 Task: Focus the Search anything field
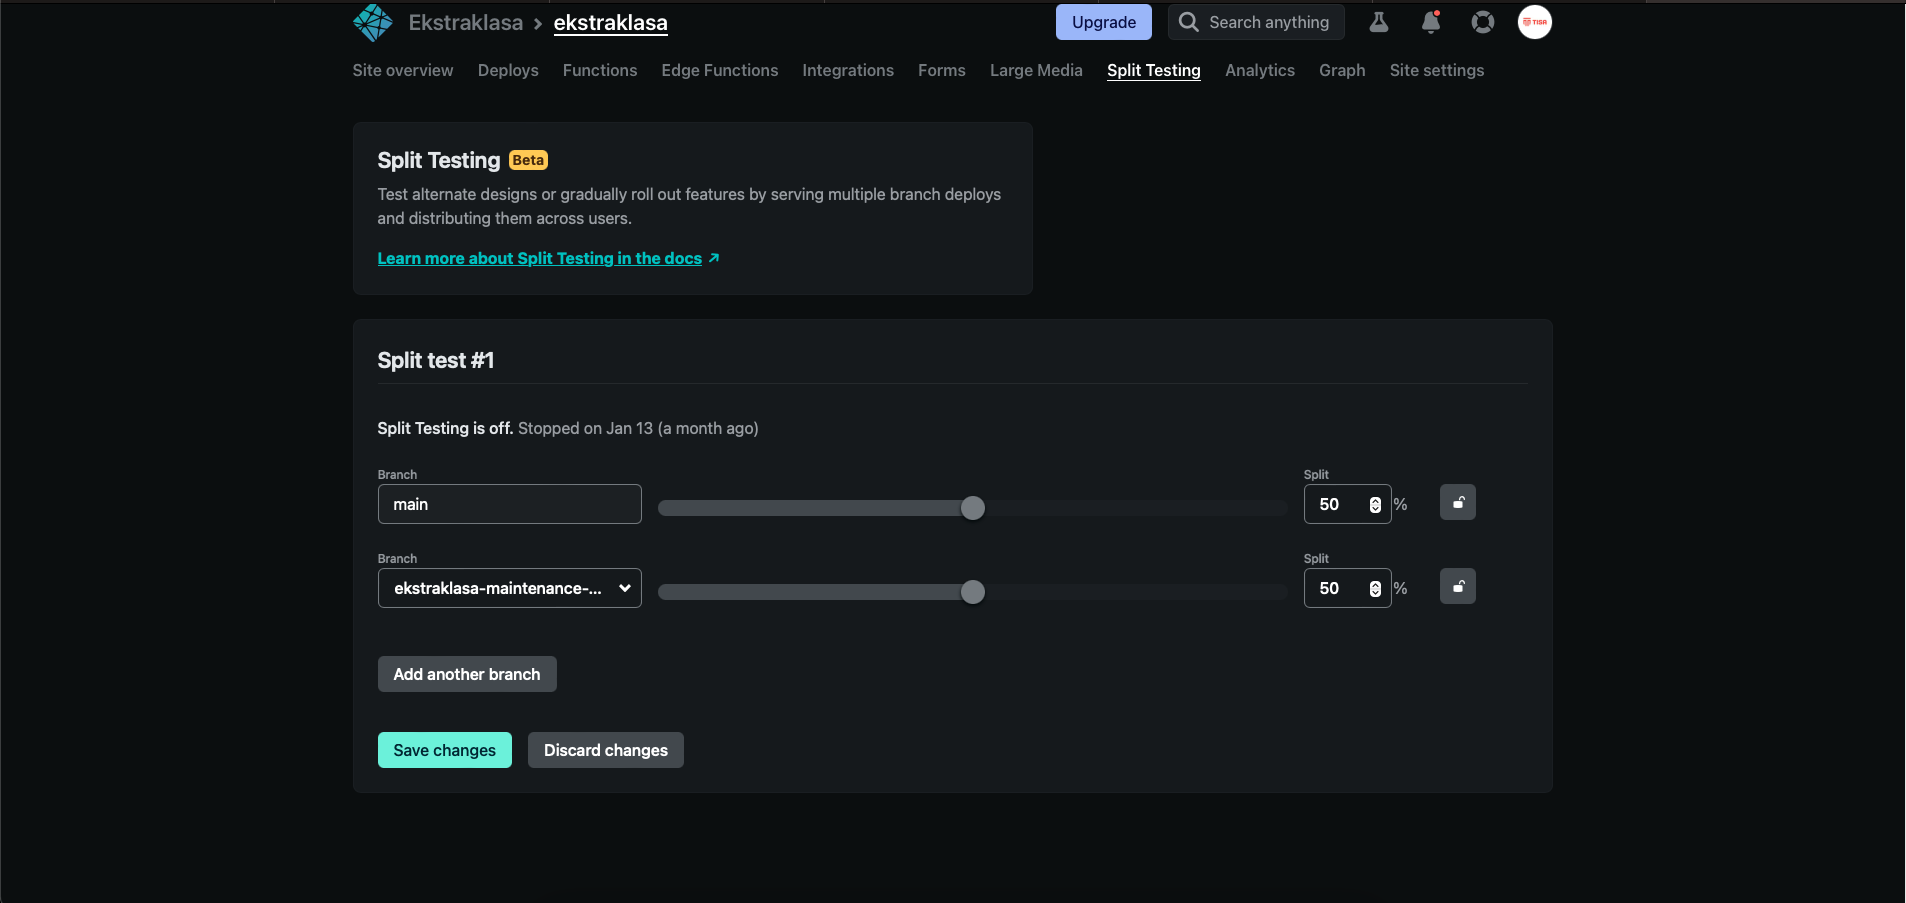pos(1257,22)
